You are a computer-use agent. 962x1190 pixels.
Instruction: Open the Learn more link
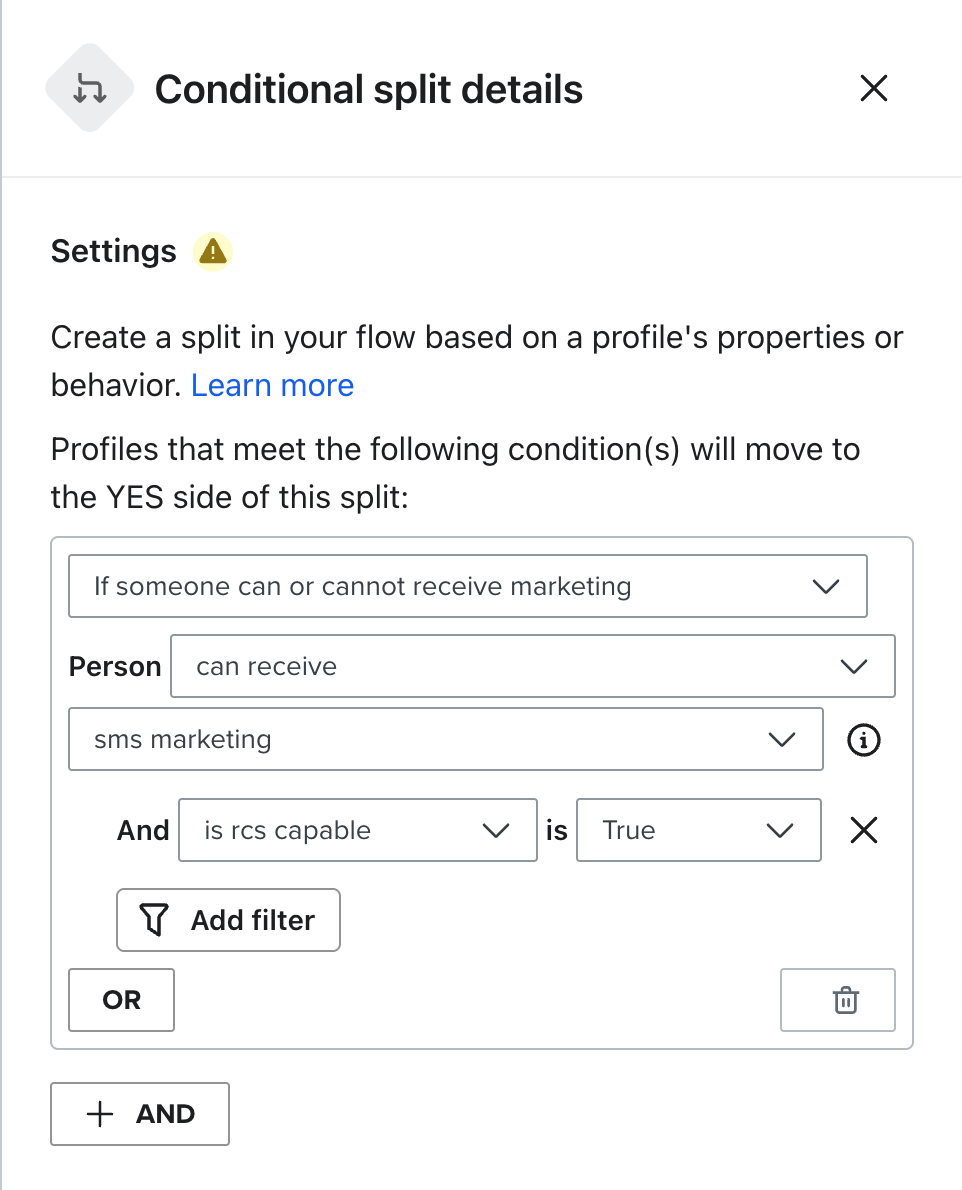pos(272,386)
